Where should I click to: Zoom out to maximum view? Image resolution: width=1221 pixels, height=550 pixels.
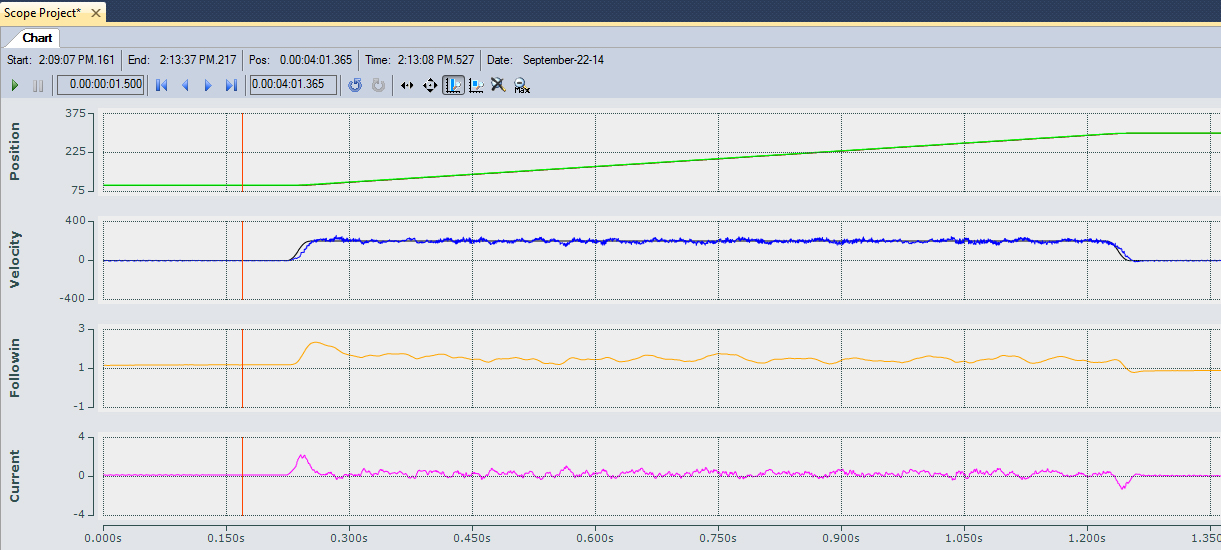pos(521,86)
